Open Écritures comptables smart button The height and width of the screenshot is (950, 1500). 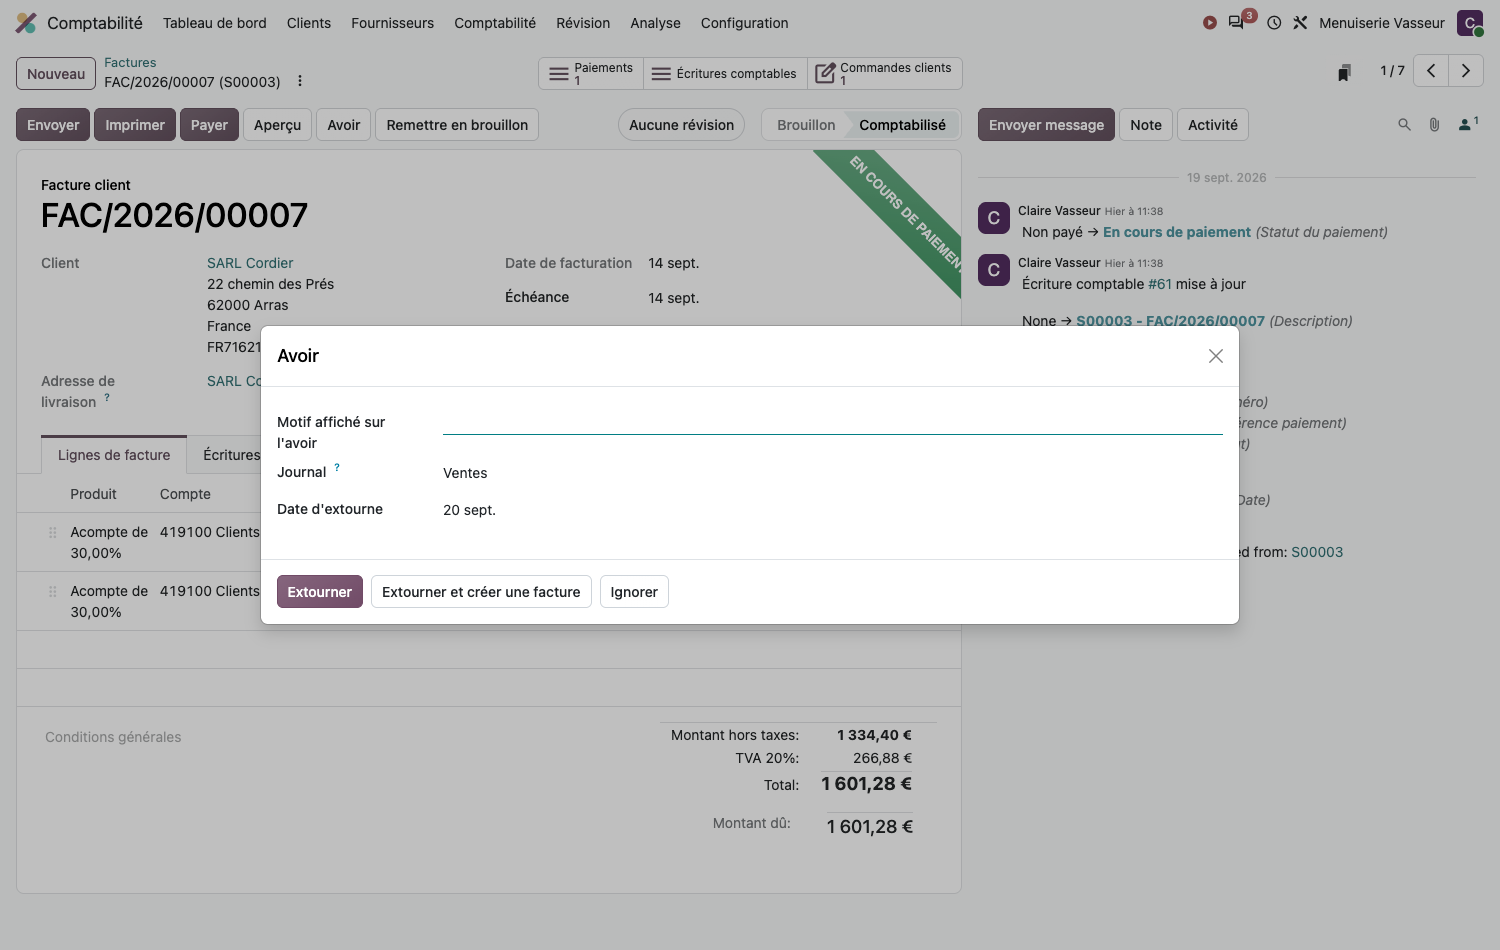tap(725, 74)
